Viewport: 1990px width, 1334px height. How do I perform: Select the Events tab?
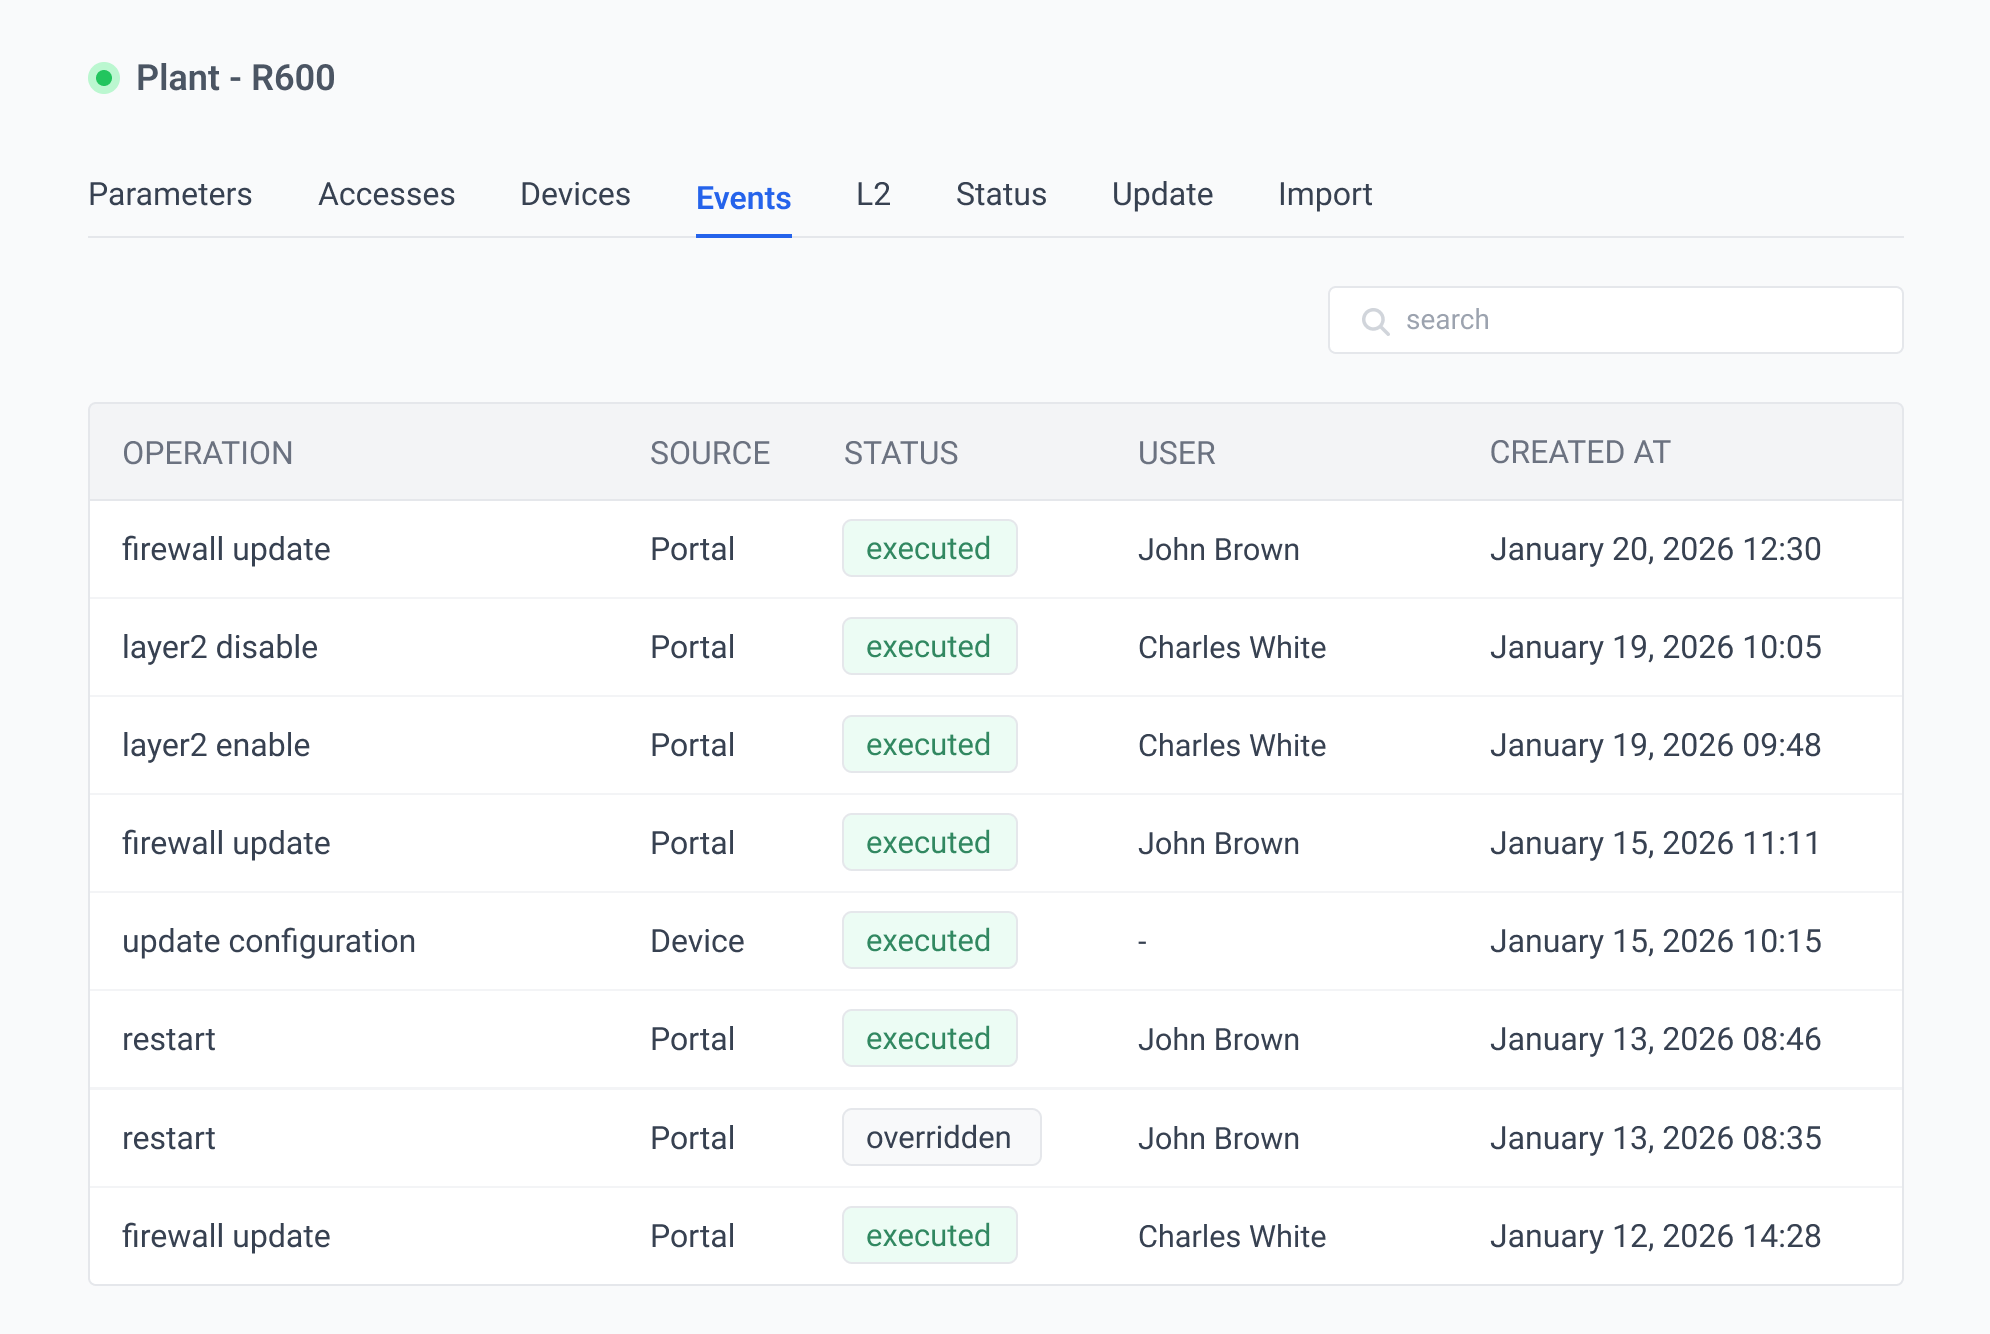click(x=743, y=198)
